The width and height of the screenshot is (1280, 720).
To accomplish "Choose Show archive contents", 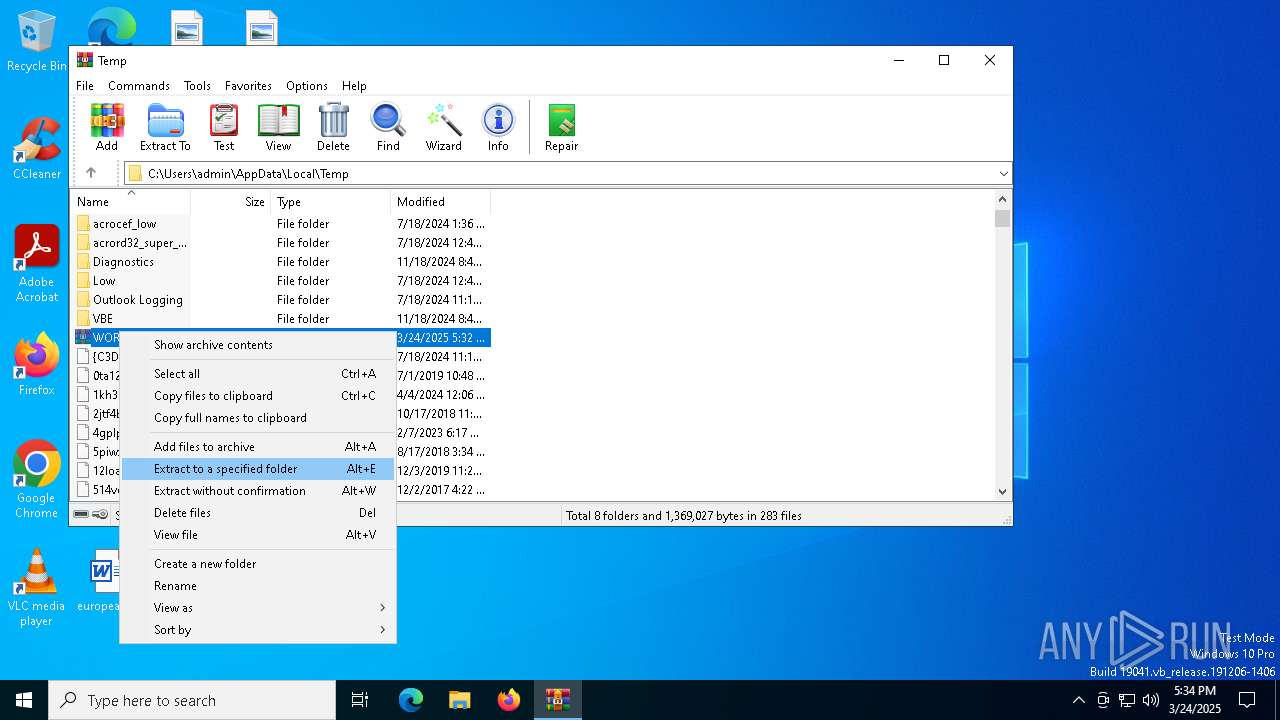I will click(x=258, y=345).
